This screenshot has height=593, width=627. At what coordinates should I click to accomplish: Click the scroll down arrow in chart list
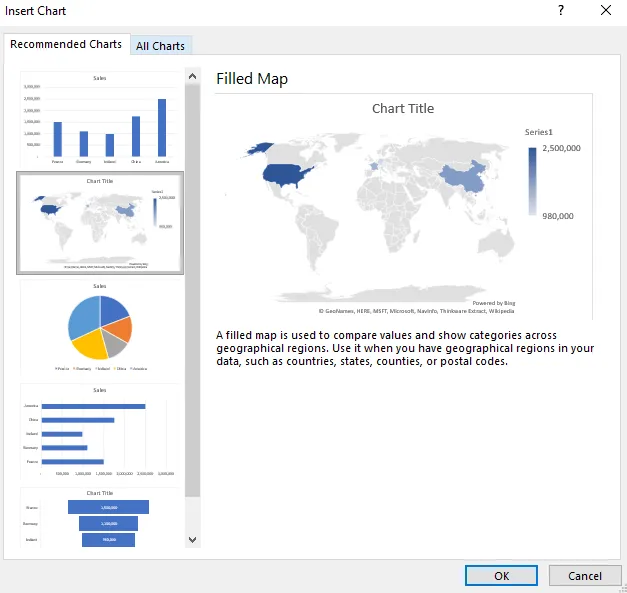[192, 540]
